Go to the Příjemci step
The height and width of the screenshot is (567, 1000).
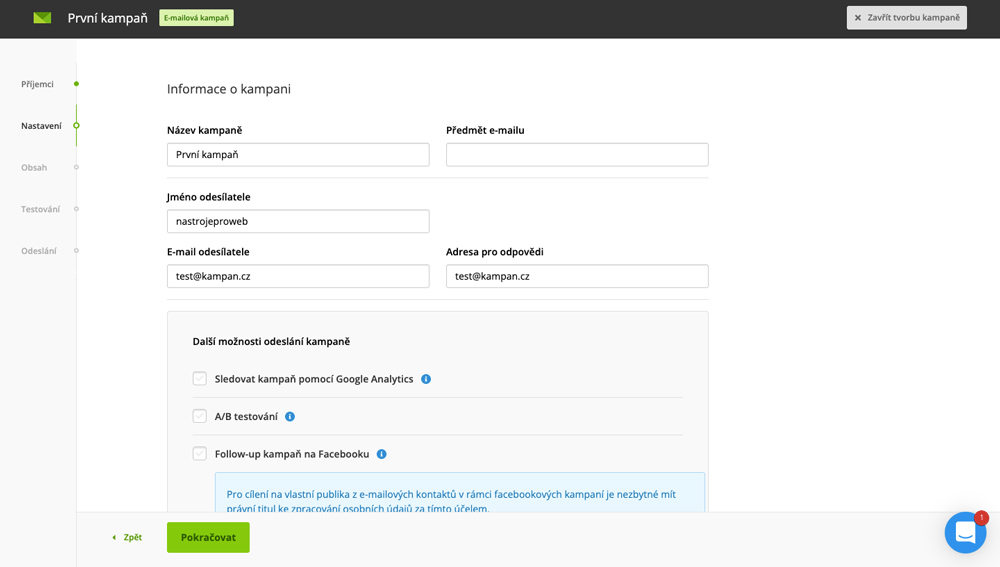coord(37,84)
